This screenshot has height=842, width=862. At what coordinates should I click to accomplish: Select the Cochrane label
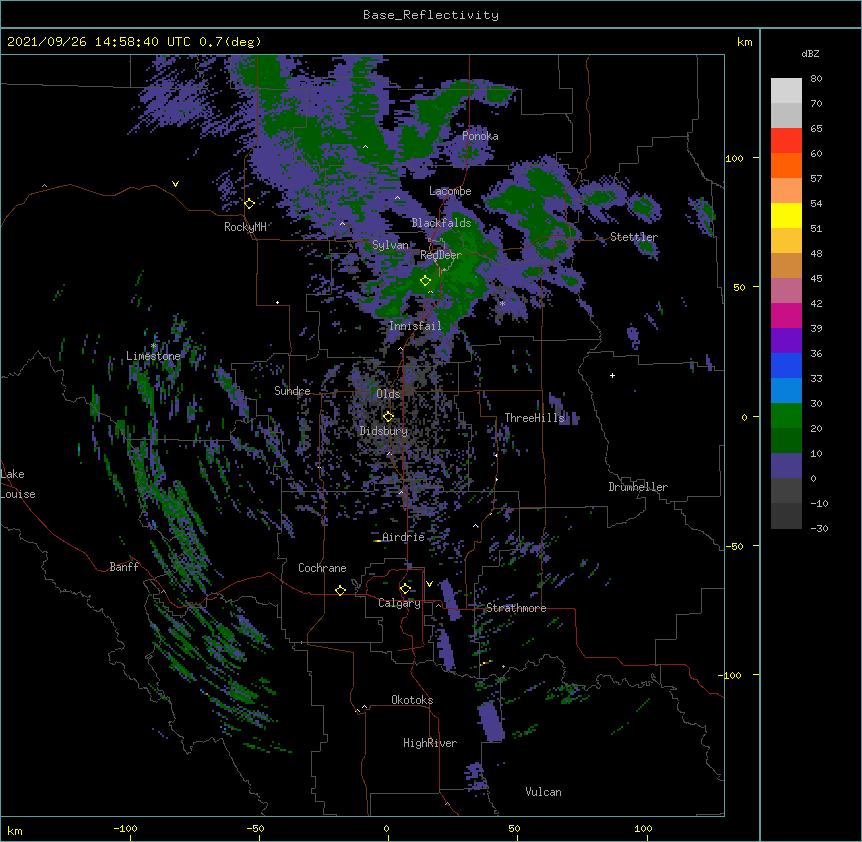pyautogui.click(x=322, y=568)
